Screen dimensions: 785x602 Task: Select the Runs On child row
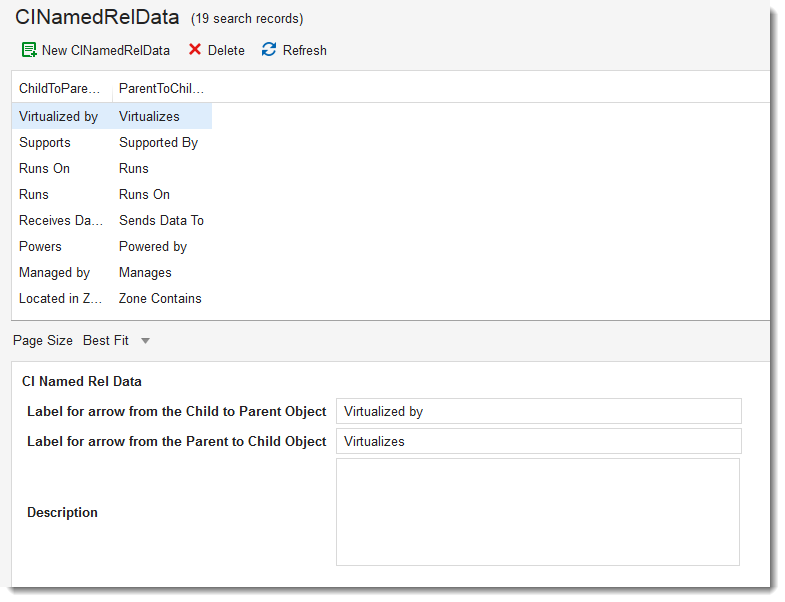pyautogui.click(x=112, y=169)
